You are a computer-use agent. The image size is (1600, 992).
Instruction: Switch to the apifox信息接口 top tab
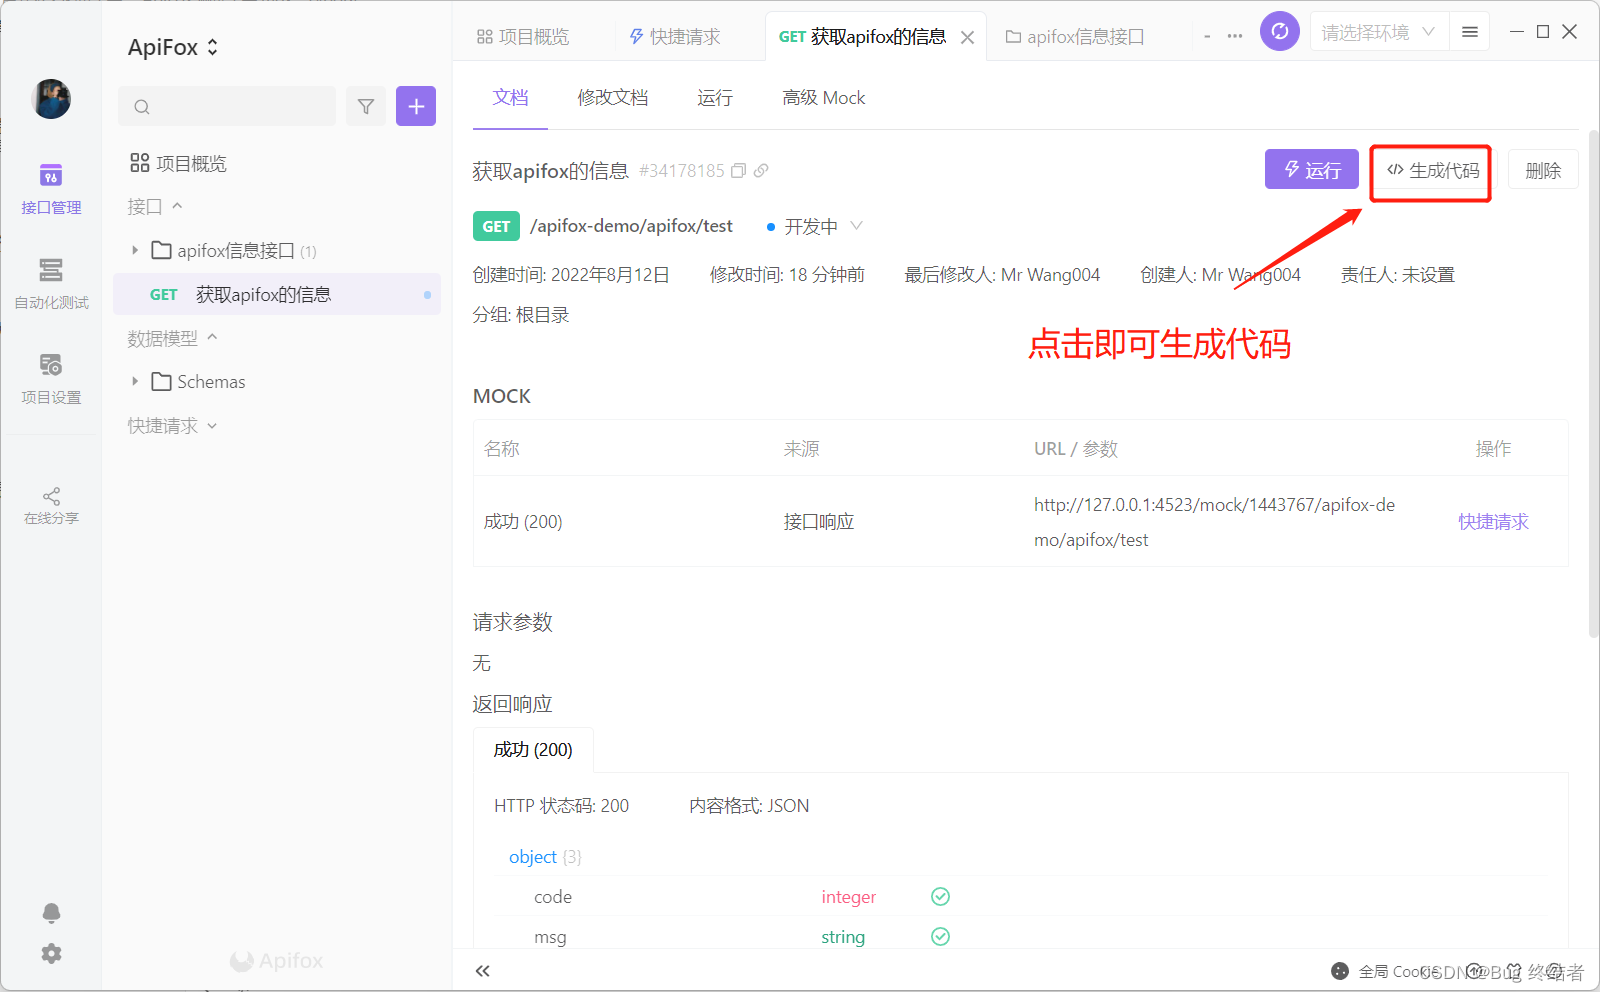coord(1075,37)
